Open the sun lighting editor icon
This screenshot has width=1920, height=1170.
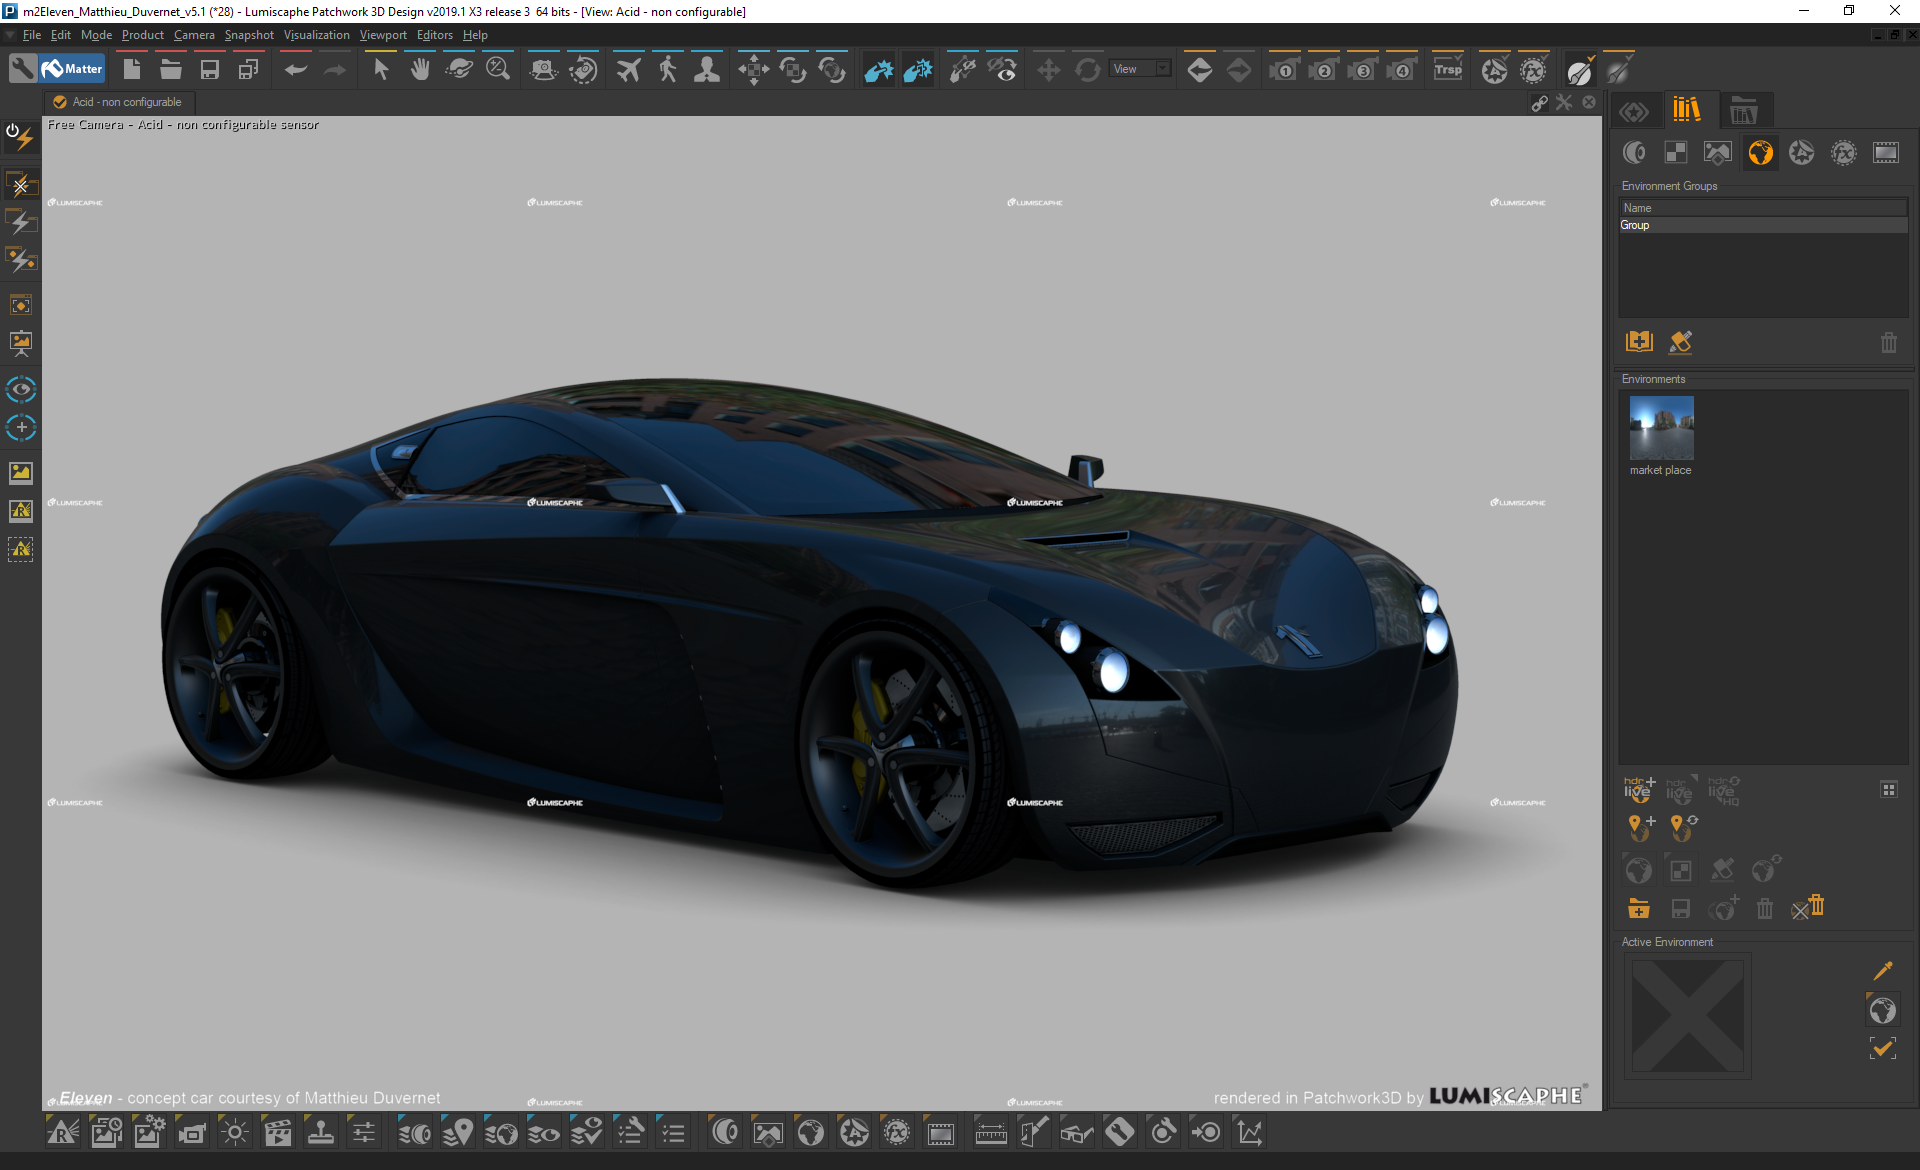(x=235, y=1133)
